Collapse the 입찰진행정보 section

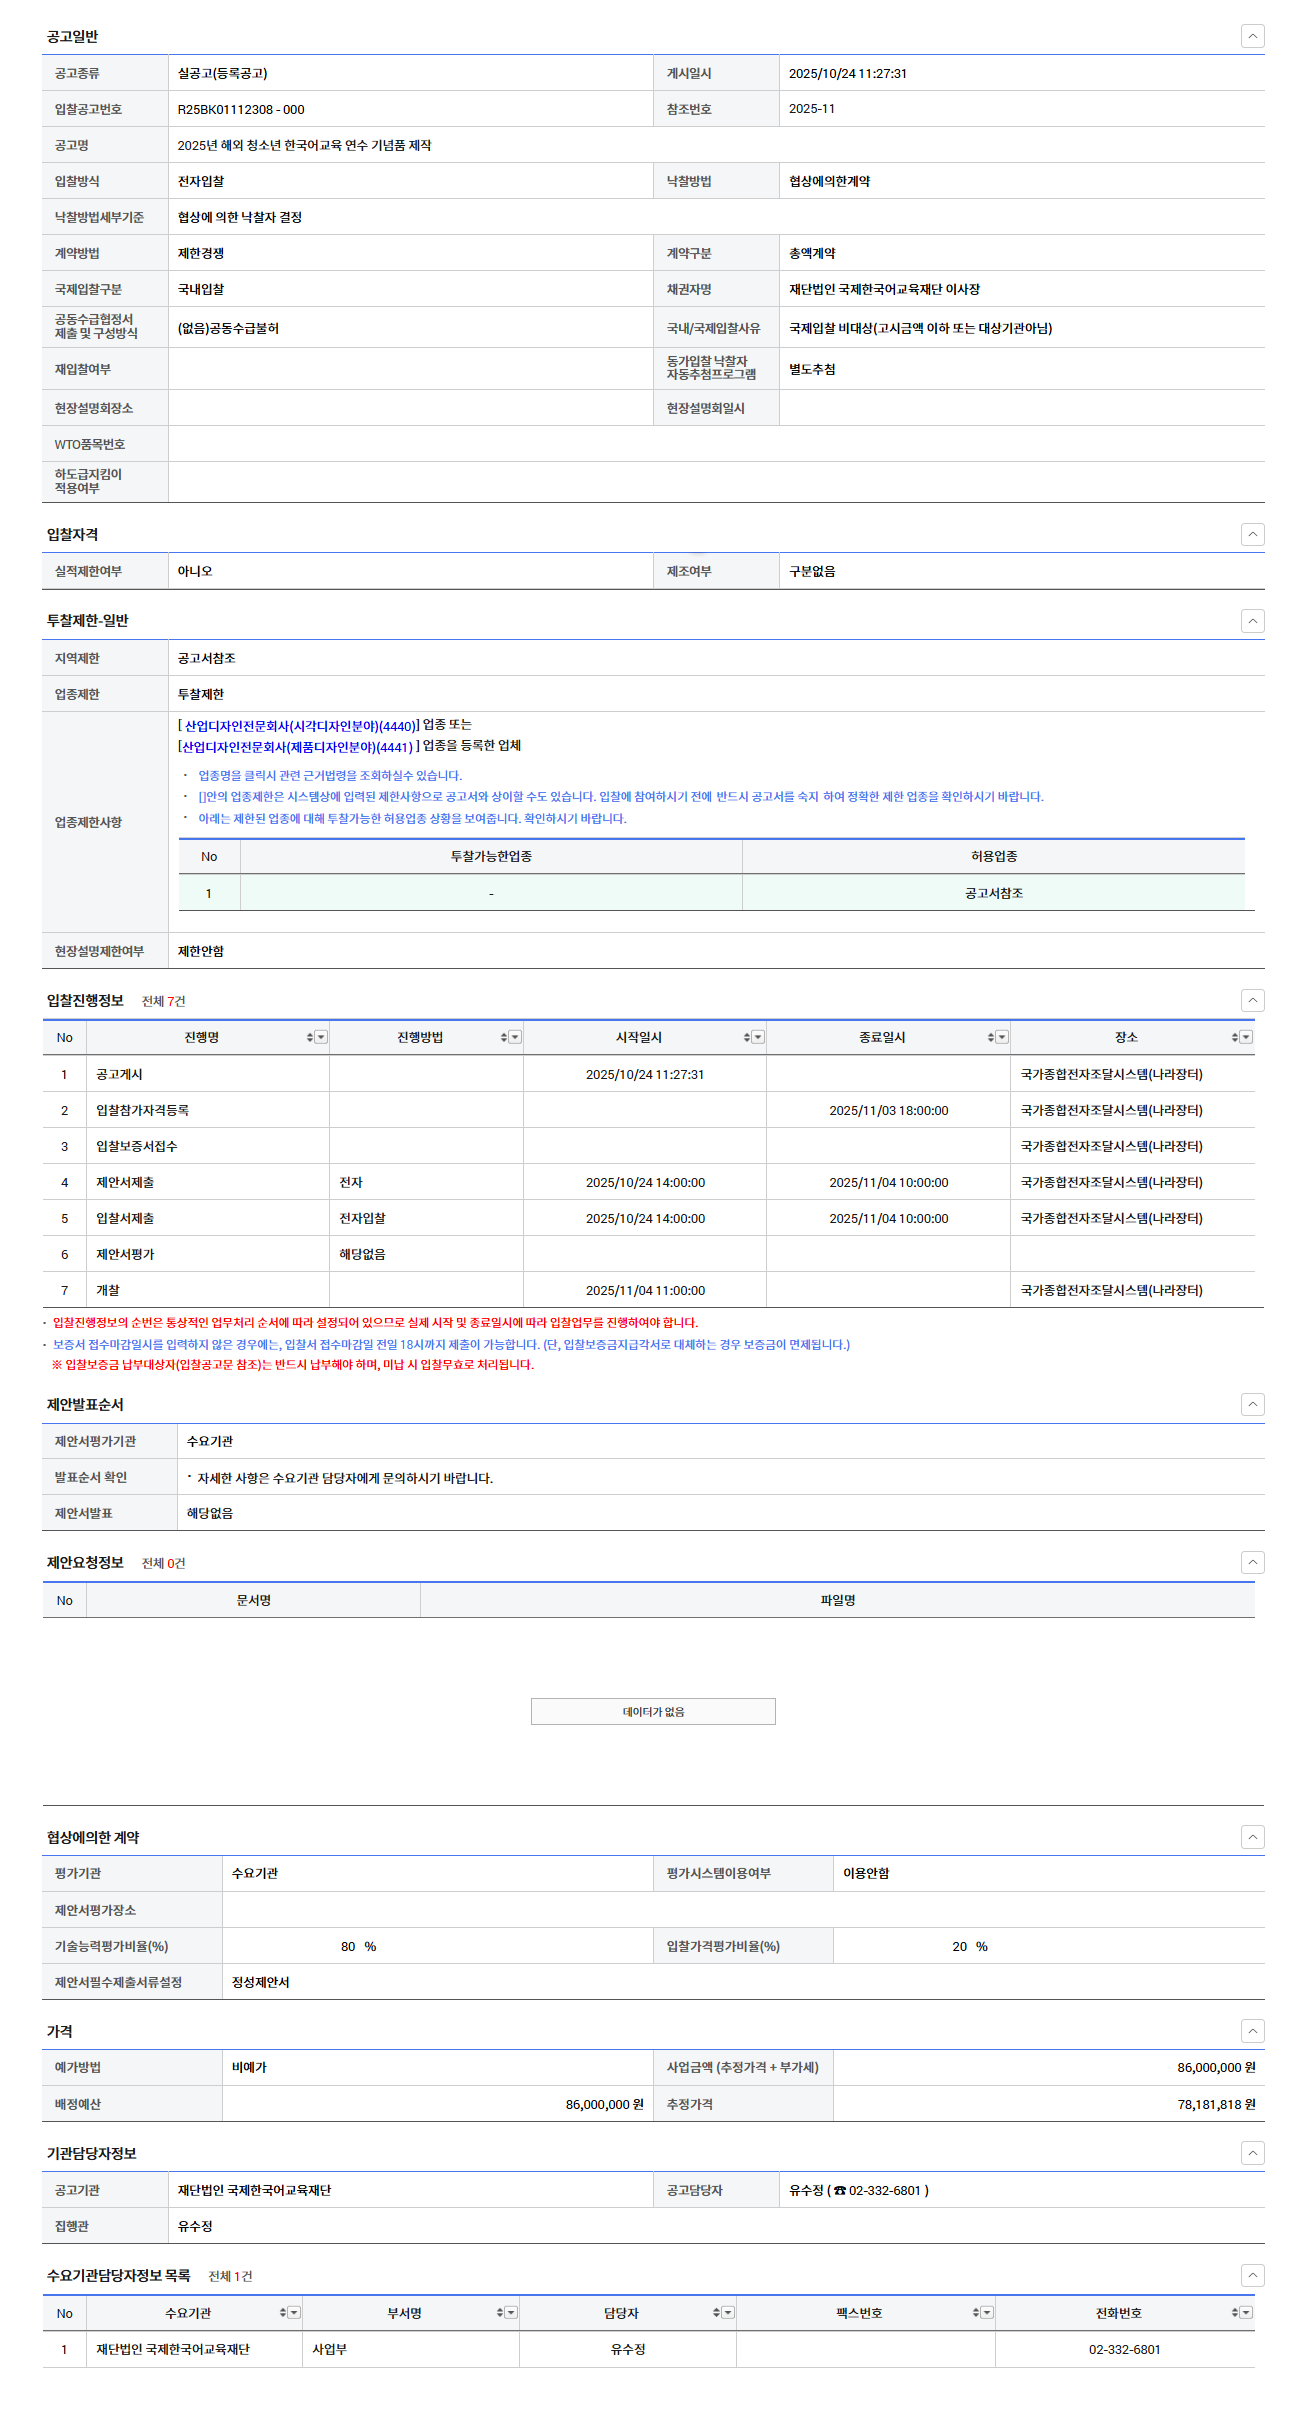click(x=1252, y=1000)
